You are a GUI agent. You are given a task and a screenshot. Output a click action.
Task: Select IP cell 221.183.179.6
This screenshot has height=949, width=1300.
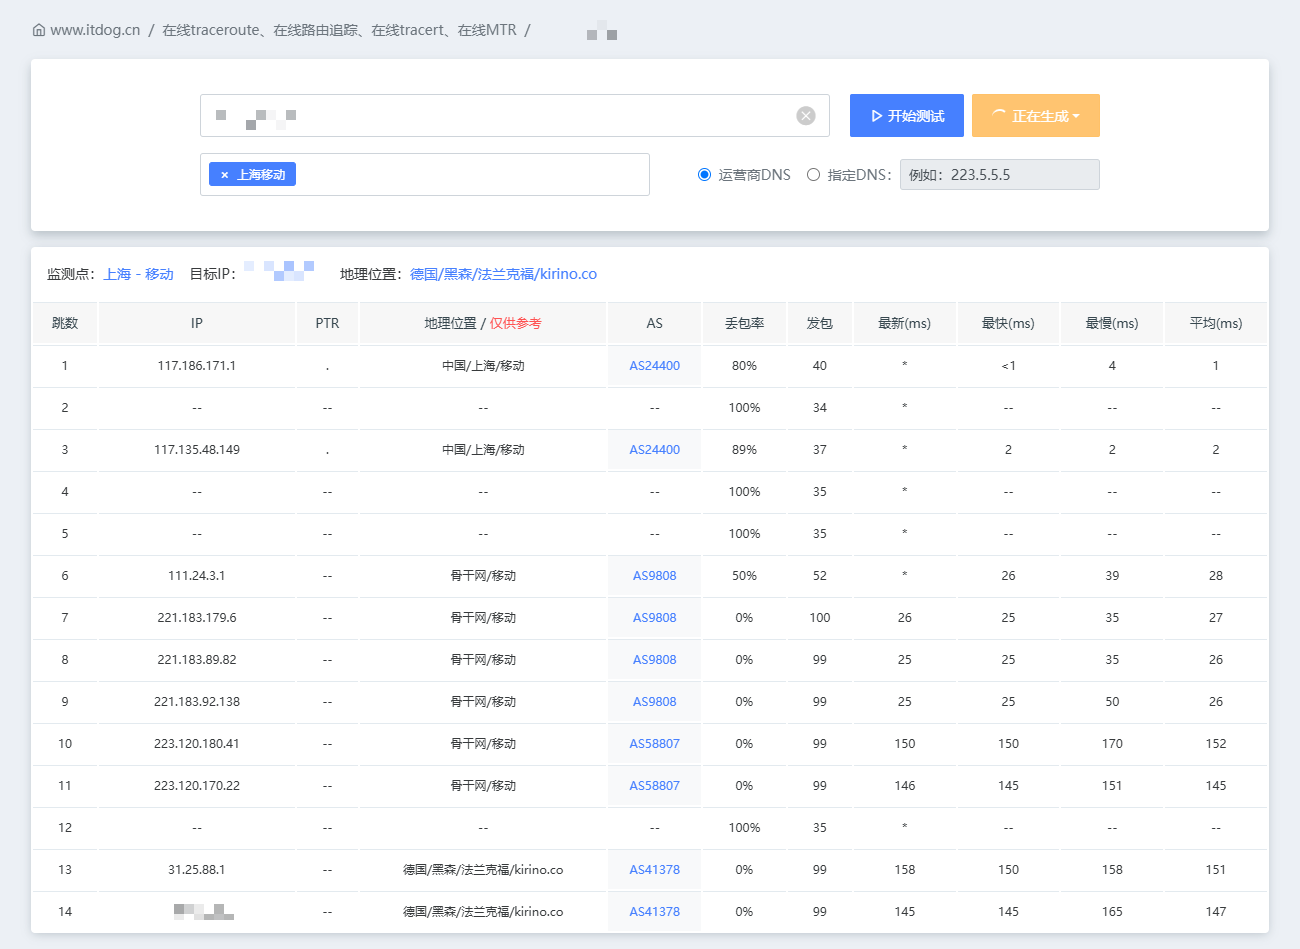pos(197,618)
